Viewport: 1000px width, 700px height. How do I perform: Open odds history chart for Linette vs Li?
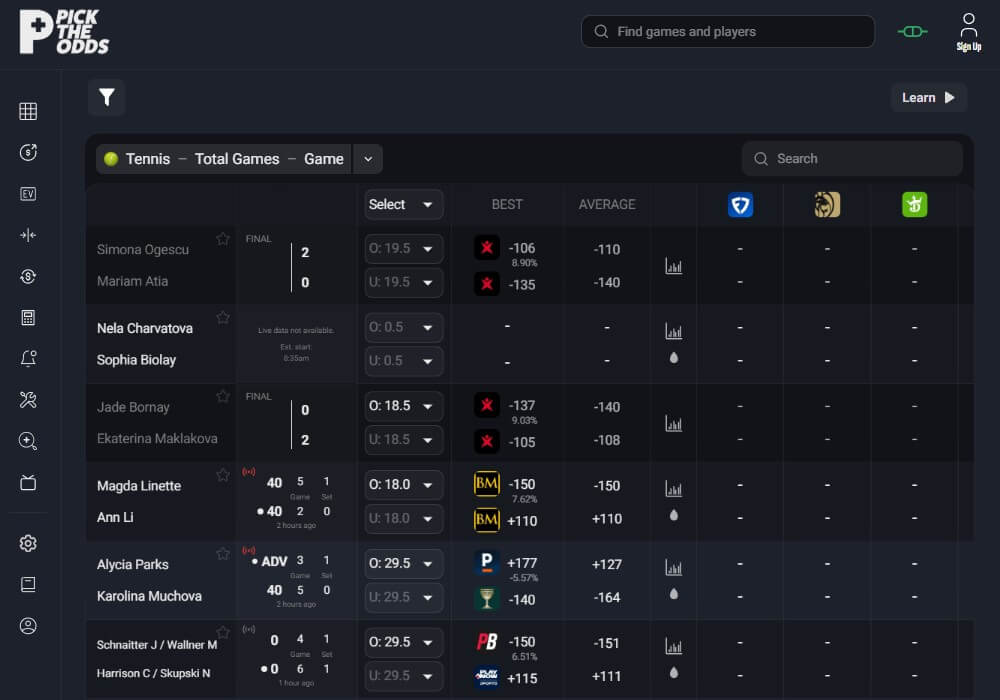(673, 485)
